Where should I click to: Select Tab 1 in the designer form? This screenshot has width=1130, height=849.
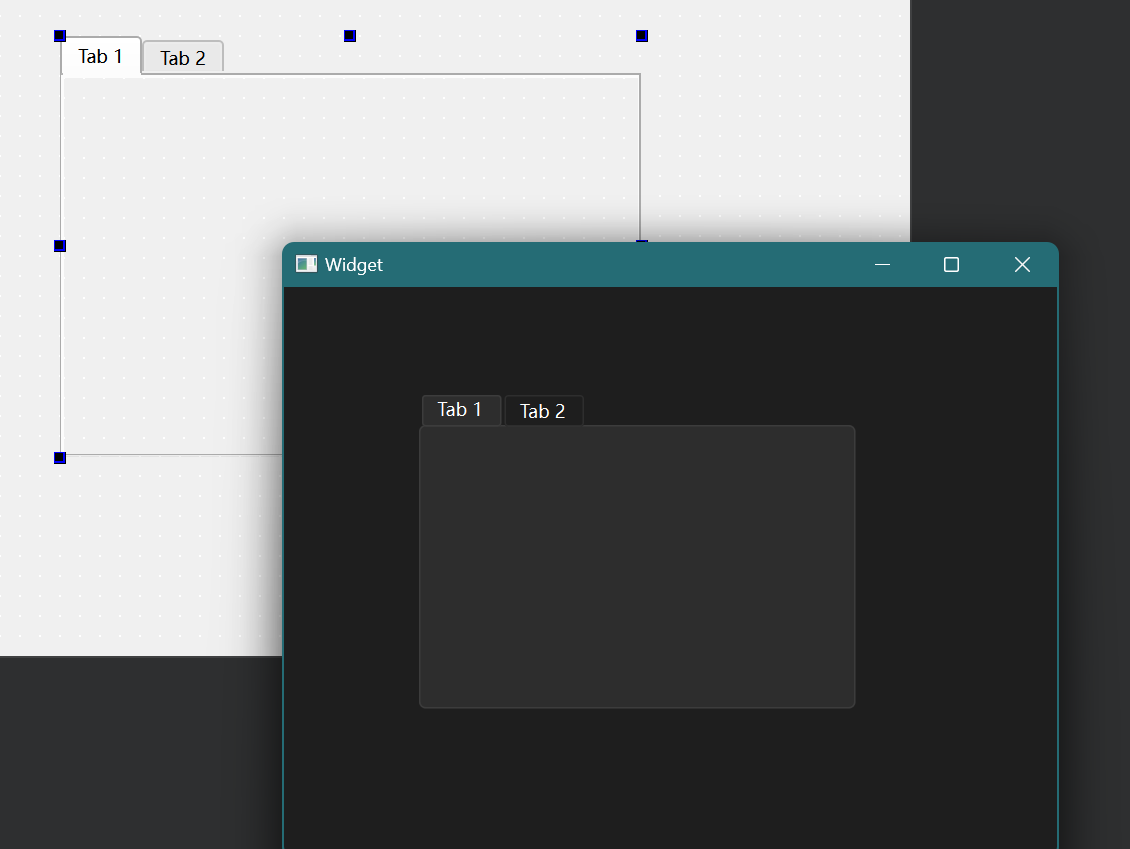pos(100,57)
